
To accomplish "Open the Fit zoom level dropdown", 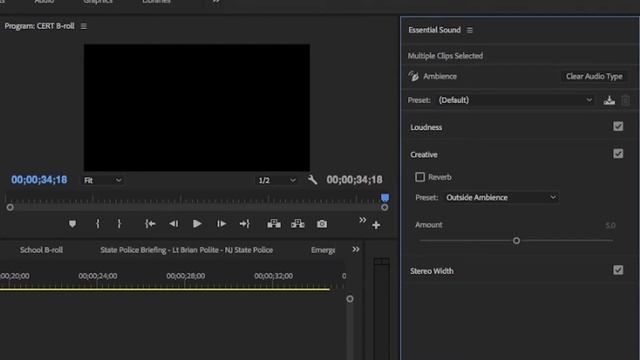I will pyautogui.click(x=102, y=180).
